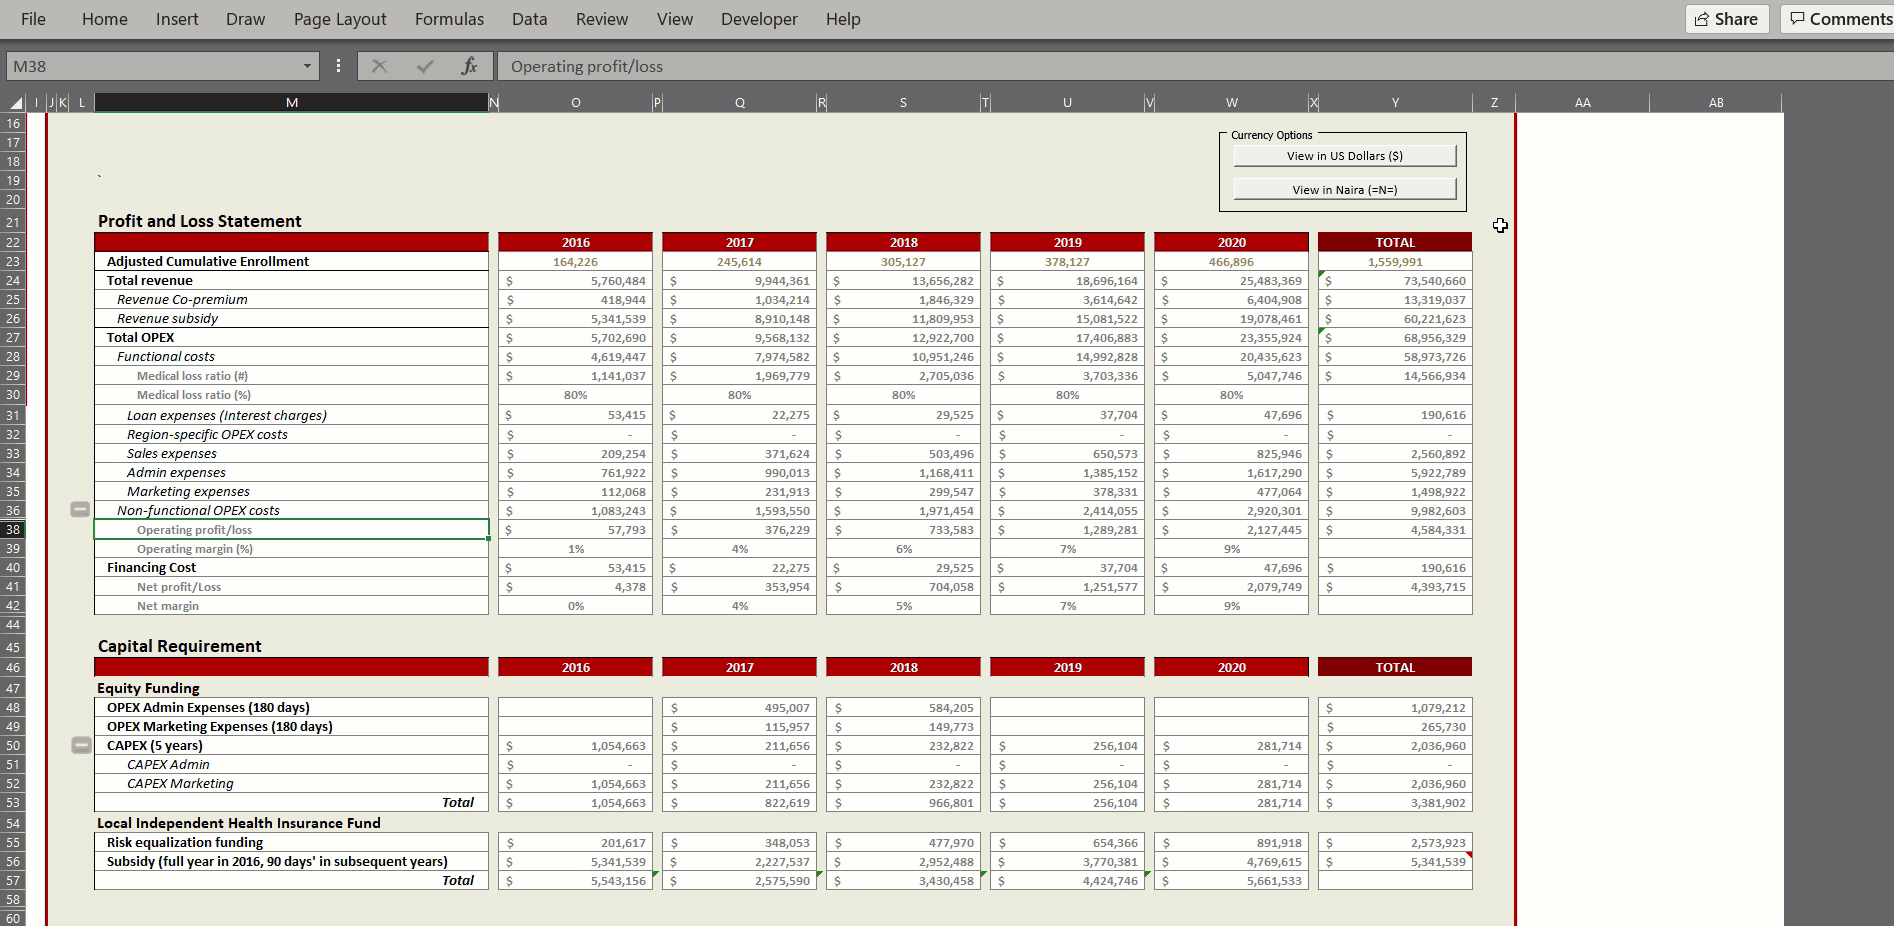Click 2020 operating profit value 2,127,445
Image resolution: width=1894 pixels, height=926 pixels.
pyautogui.click(x=1231, y=530)
